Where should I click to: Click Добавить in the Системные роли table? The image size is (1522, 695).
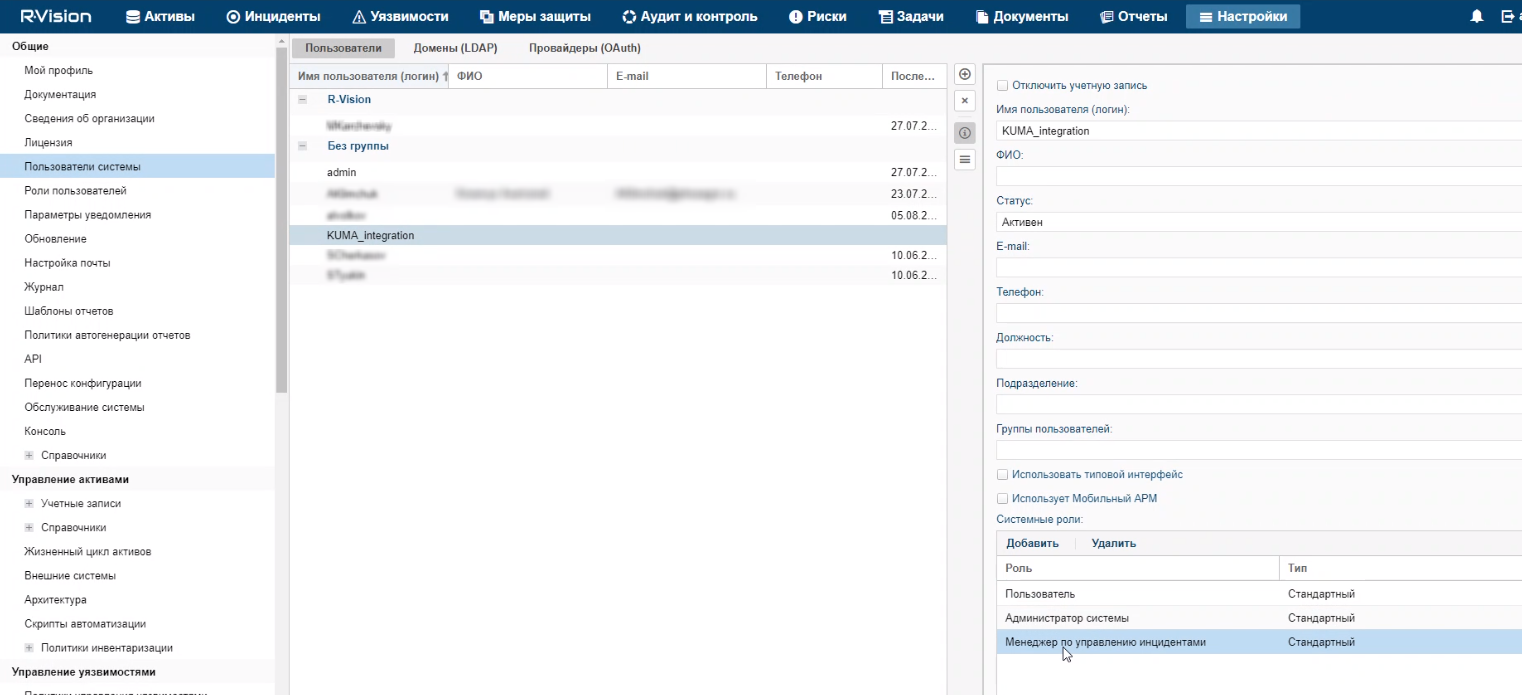coord(1032,542)
